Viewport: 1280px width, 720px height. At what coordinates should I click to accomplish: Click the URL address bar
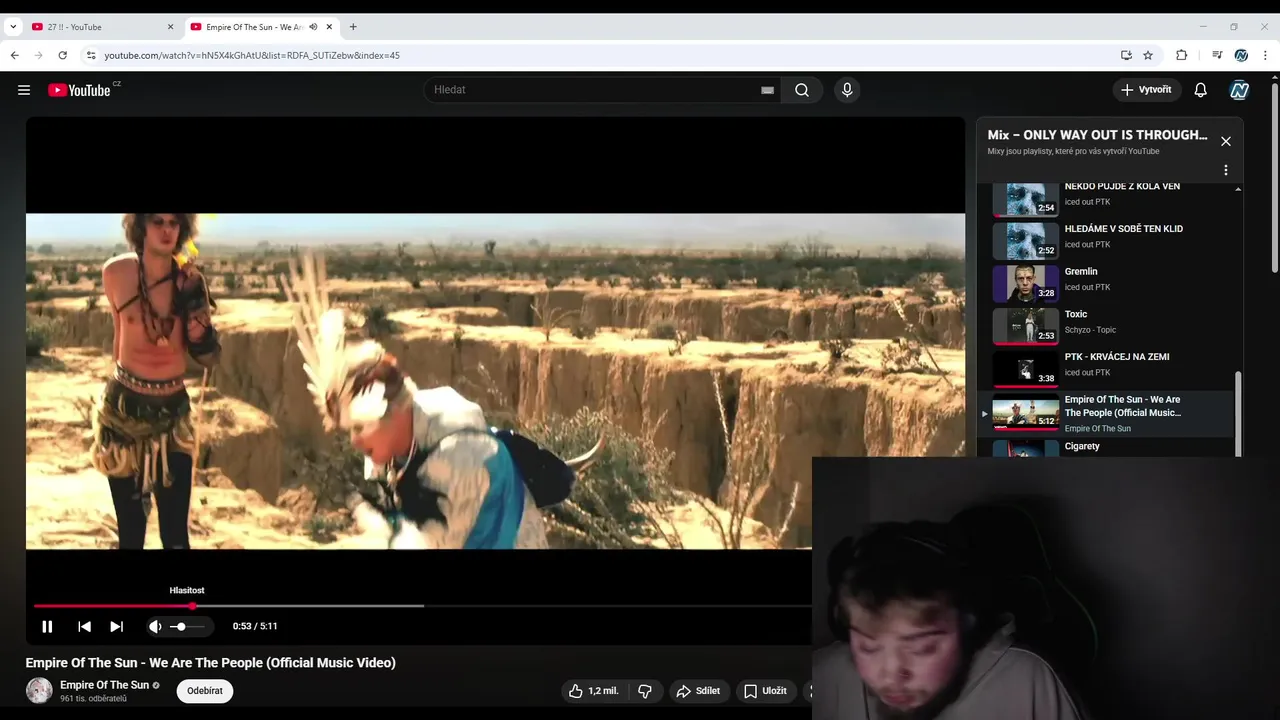pyautogui.click(x=600, y=55)
